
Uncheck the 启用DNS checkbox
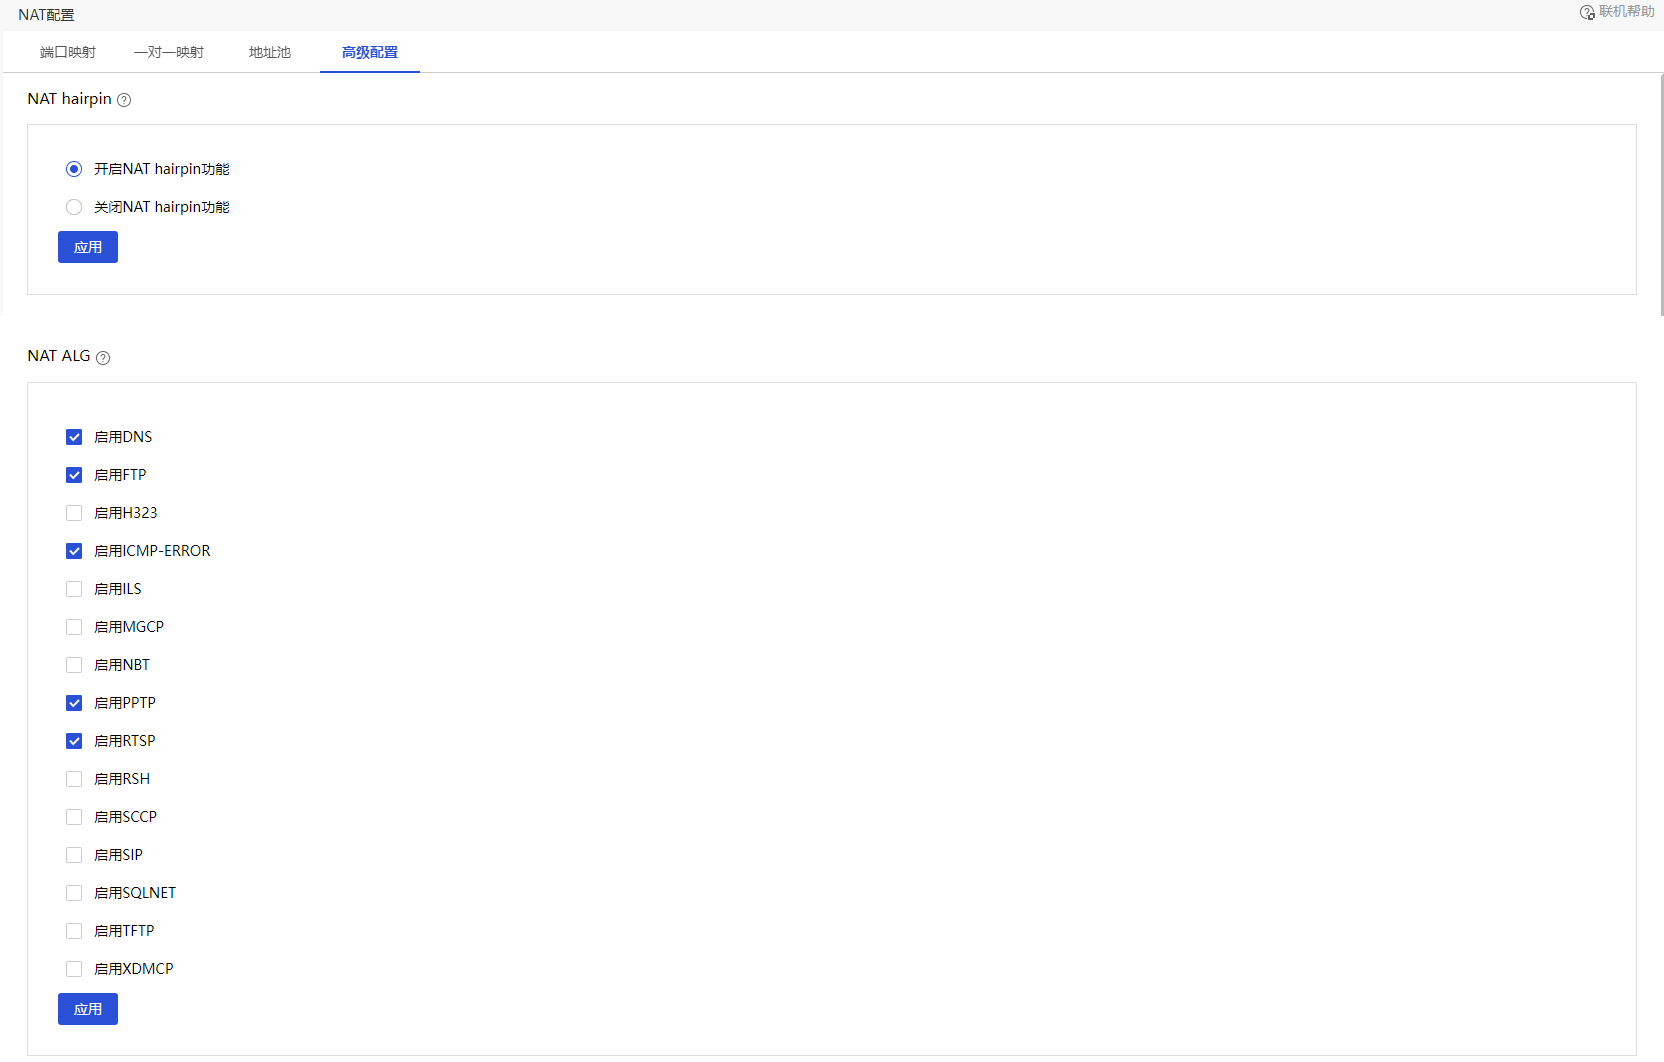click(x=74, y=437)
